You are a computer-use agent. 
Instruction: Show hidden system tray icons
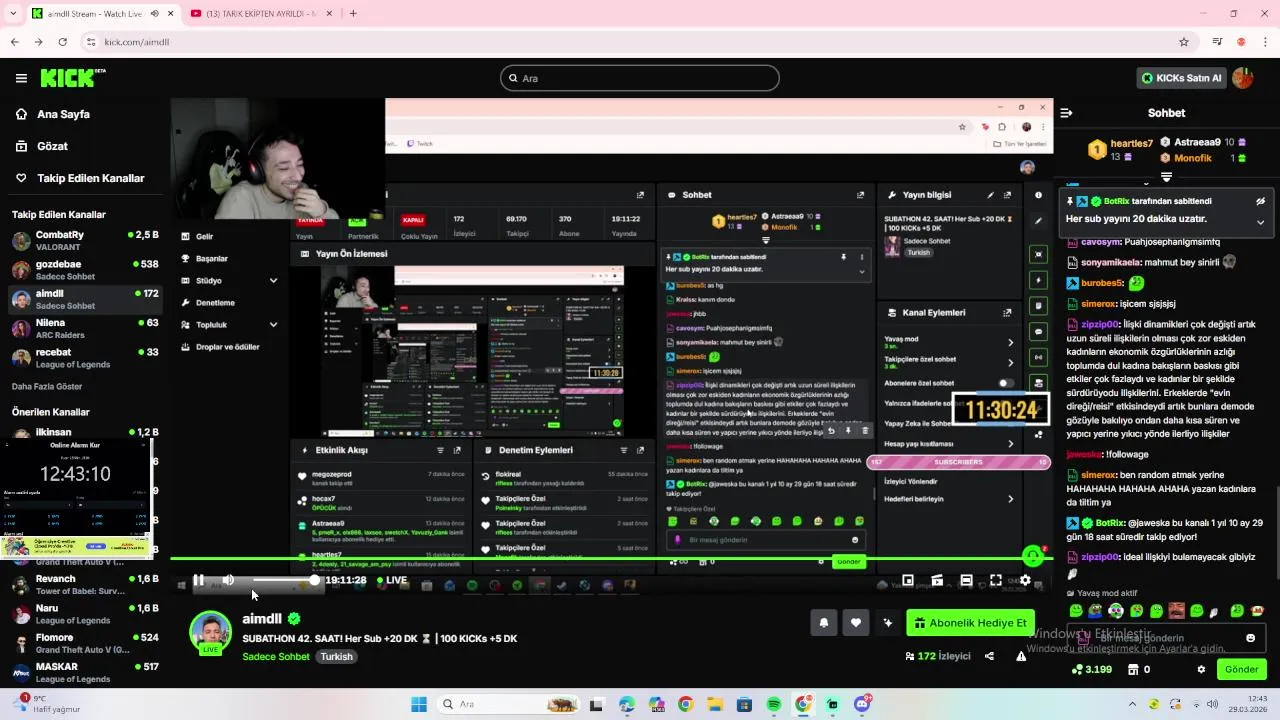[x=1133, y=704]
